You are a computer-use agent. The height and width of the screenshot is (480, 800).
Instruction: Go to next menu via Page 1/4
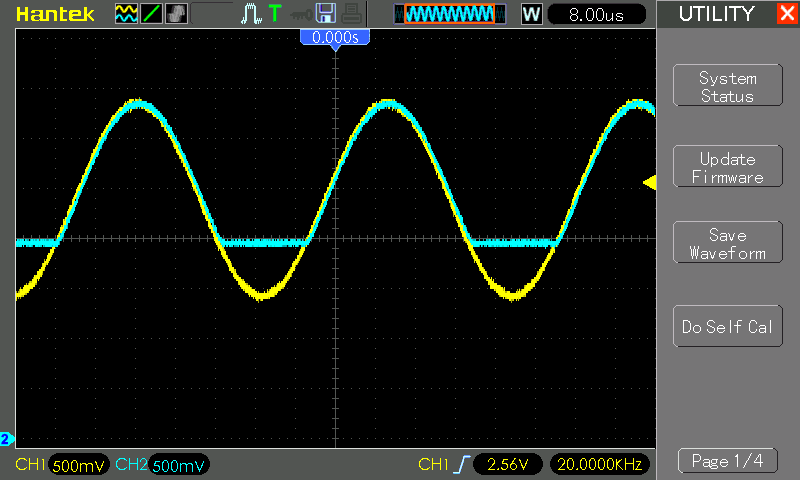(728, 461)
